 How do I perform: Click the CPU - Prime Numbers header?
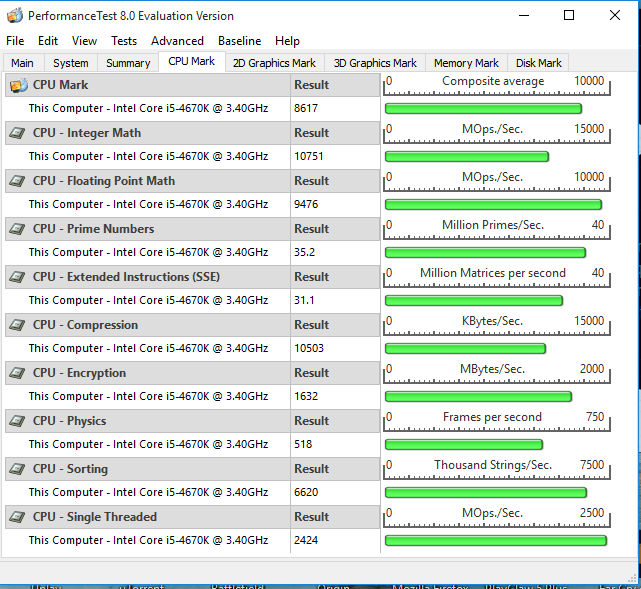93,229
